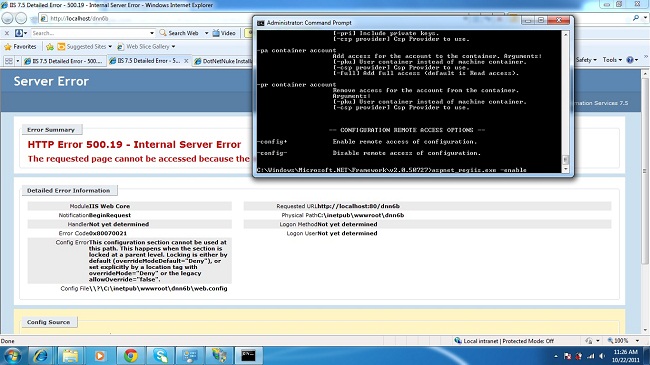This screenshot has width=650, height=365.
Task: Click the Add to Favorites Bar icon
Action: click(50, 46)
